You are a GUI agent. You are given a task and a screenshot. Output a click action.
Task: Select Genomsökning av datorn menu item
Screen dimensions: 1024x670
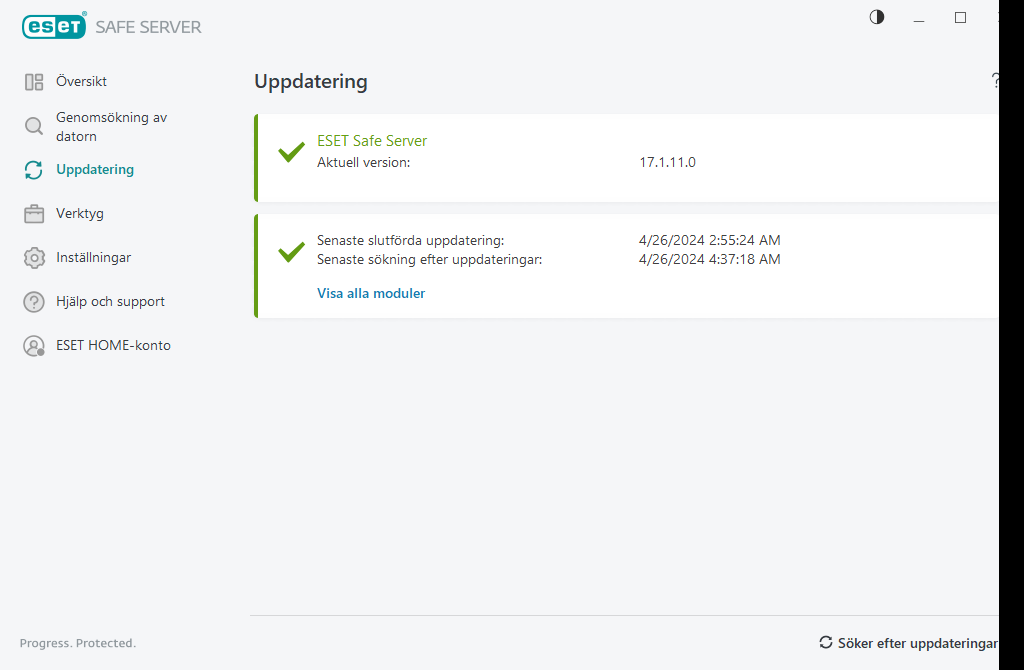click(111, 127)
